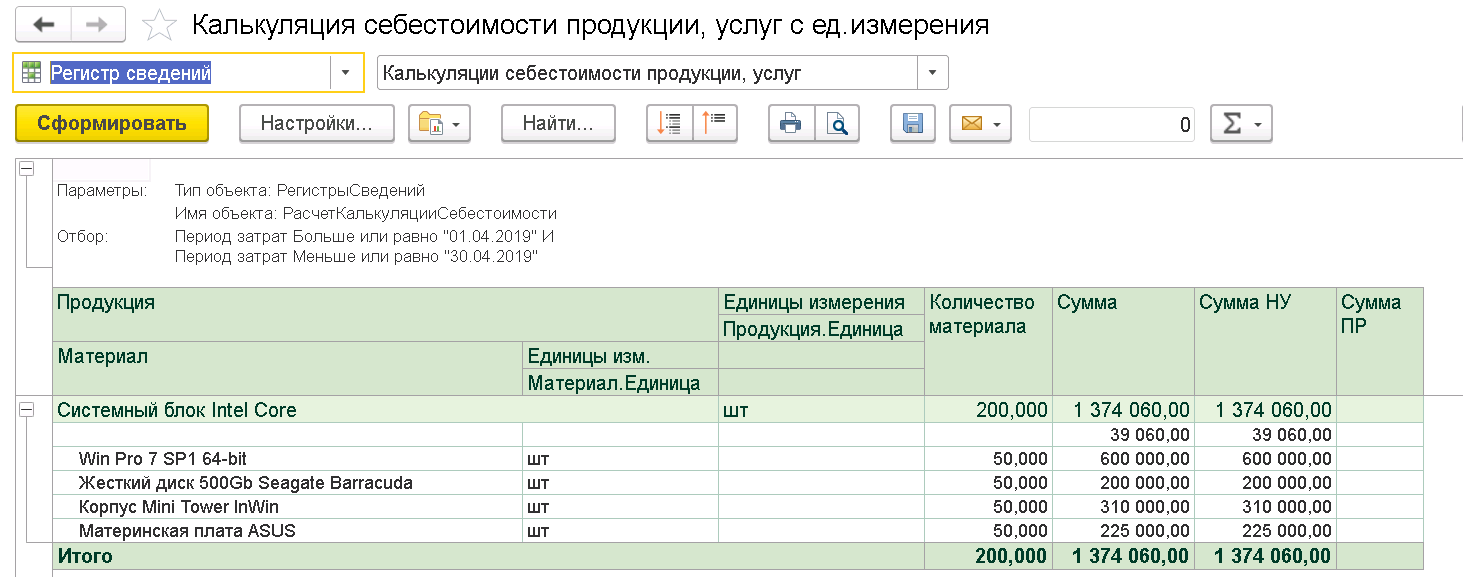Expand the Регистр сведений type dropdown

click(346, 72)
